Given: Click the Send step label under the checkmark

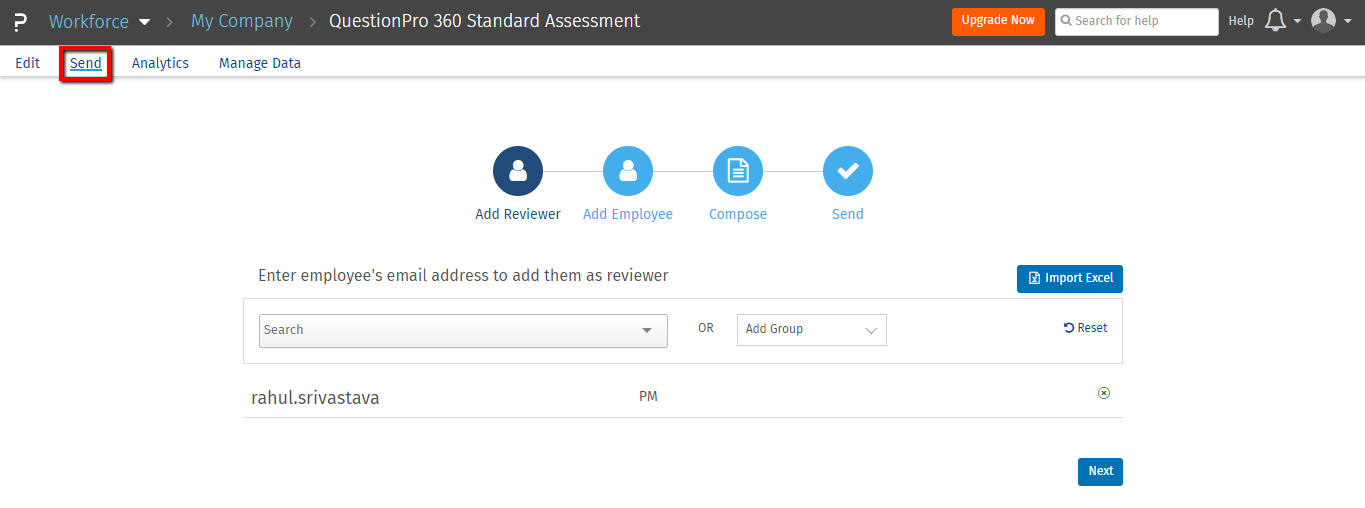Looking at the screenshot, I should [848, 214].
